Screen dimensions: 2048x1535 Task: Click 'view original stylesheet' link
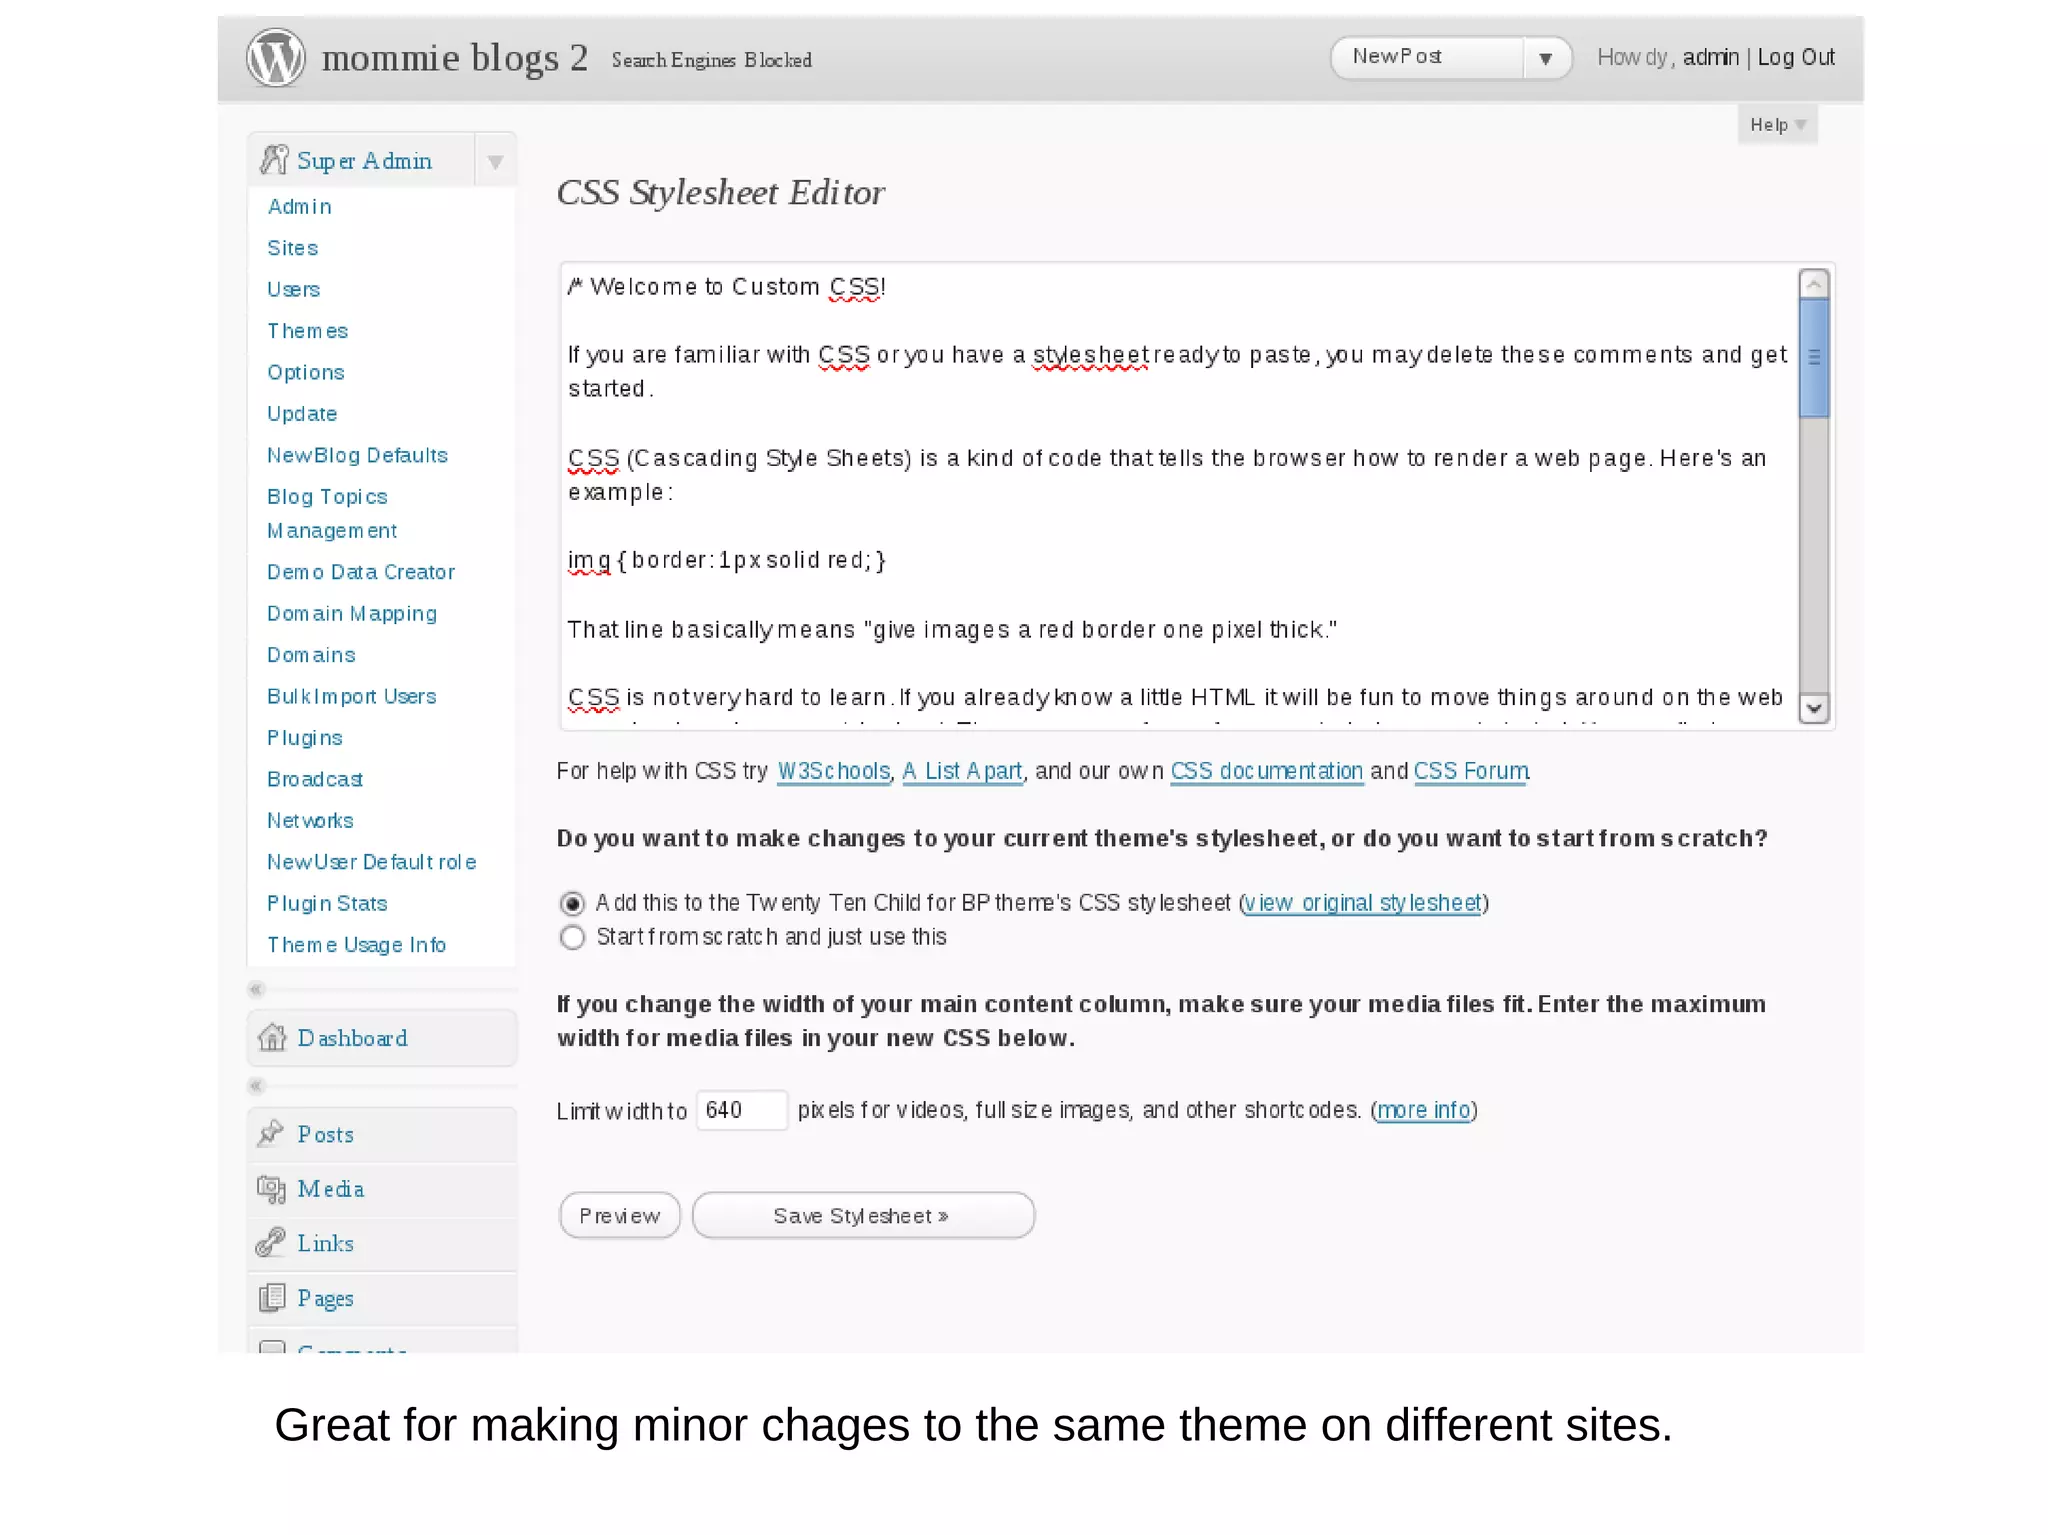pos(1363,903)
